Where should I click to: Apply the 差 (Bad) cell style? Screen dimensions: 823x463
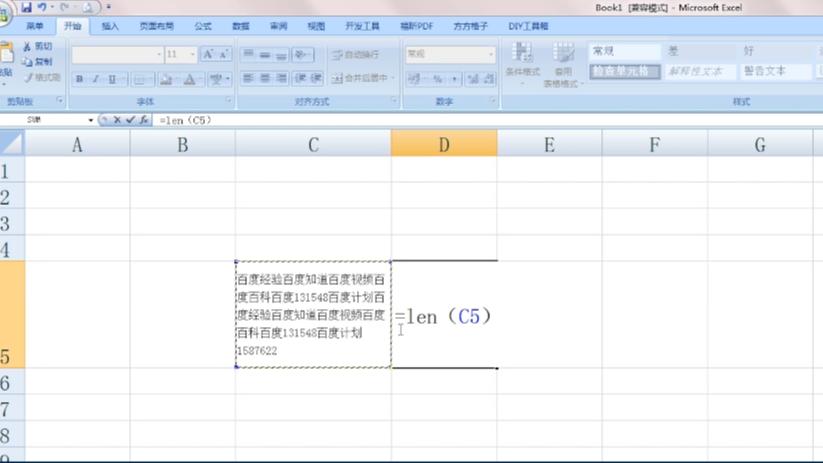point(700,51)
